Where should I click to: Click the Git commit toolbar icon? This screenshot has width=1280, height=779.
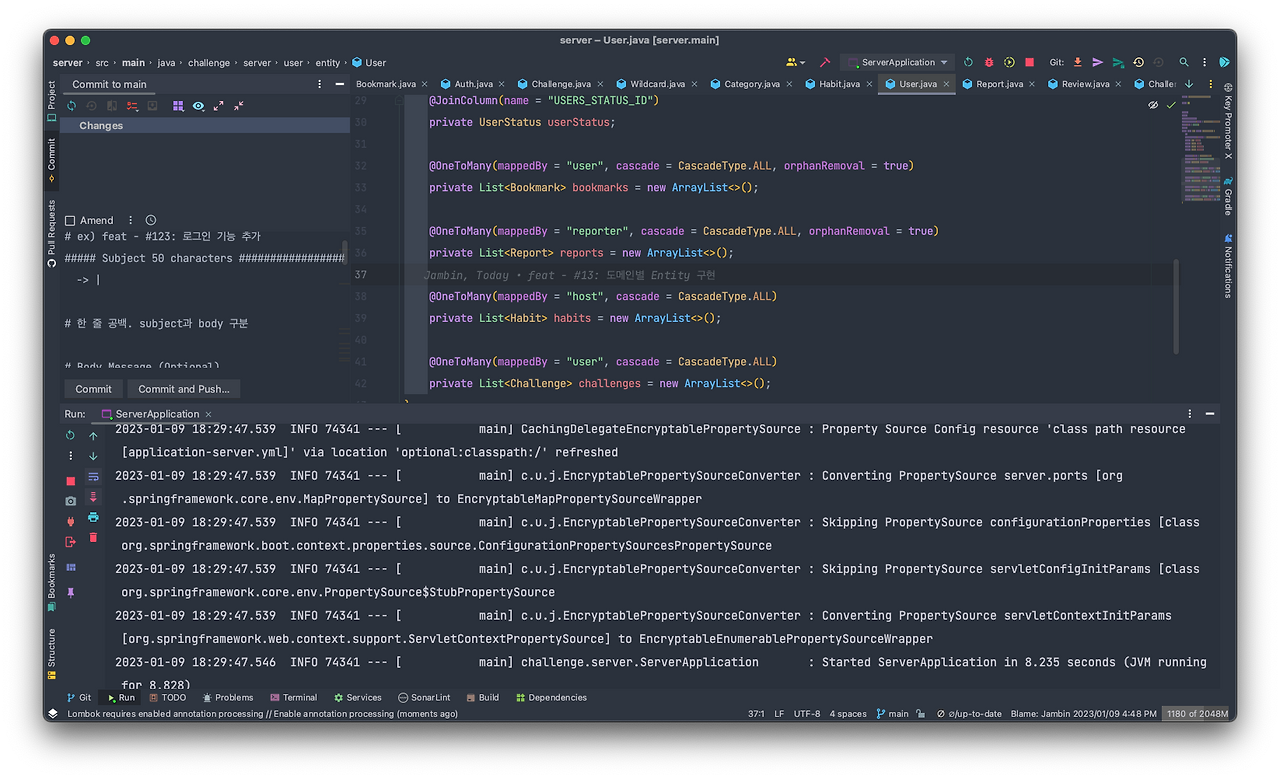pos(1098,62)
